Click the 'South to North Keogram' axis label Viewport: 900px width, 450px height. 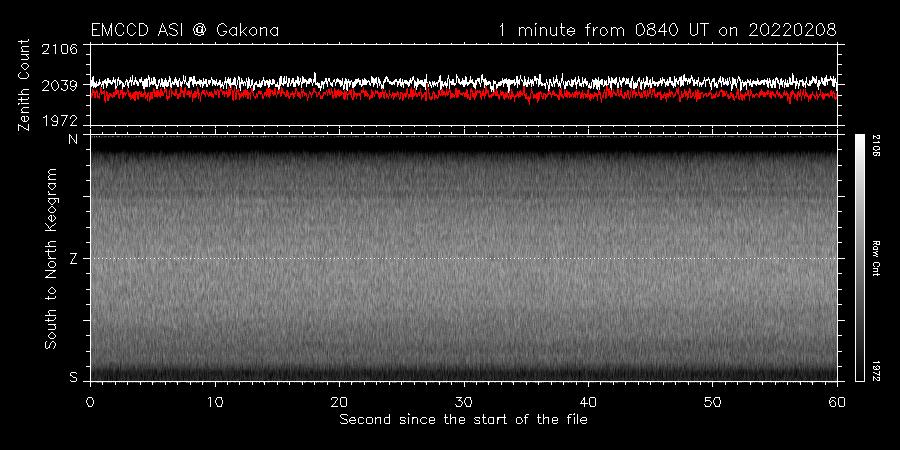pyautogui.click(x=51, y=258)
